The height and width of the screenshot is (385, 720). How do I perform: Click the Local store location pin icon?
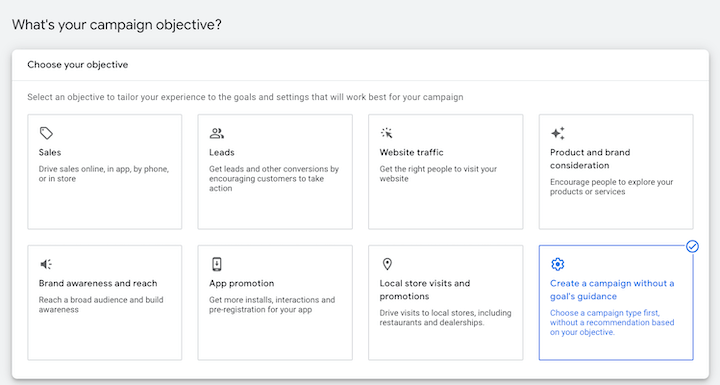point(387,264)
